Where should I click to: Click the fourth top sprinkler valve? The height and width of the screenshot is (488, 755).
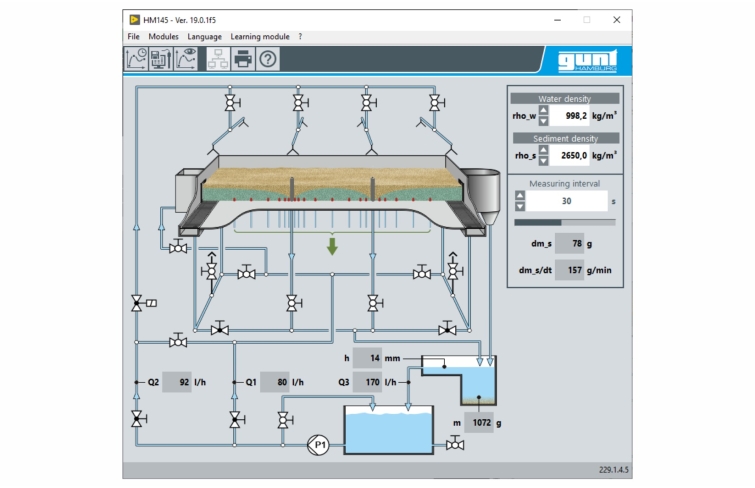(x=436, y=103)
